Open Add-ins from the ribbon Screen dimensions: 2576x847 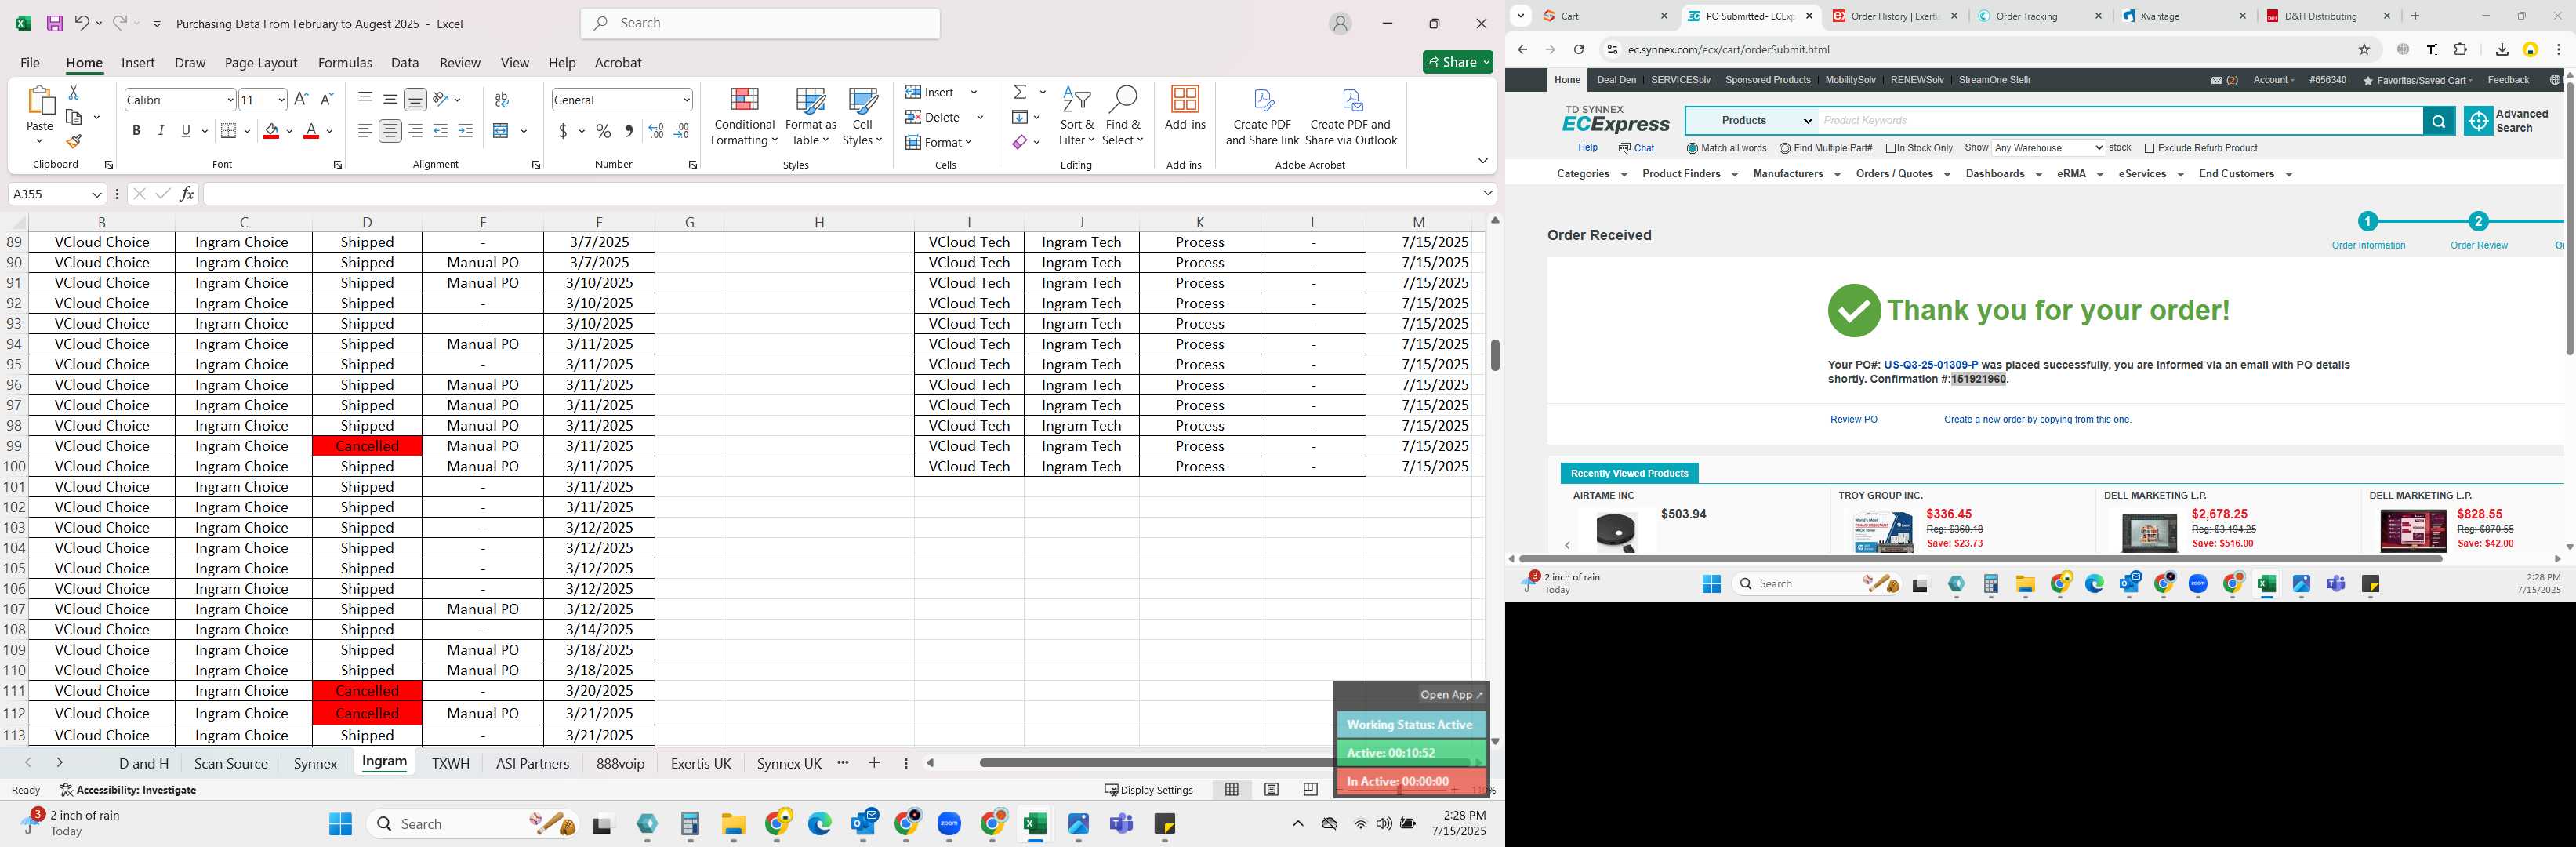[1185, 109]
